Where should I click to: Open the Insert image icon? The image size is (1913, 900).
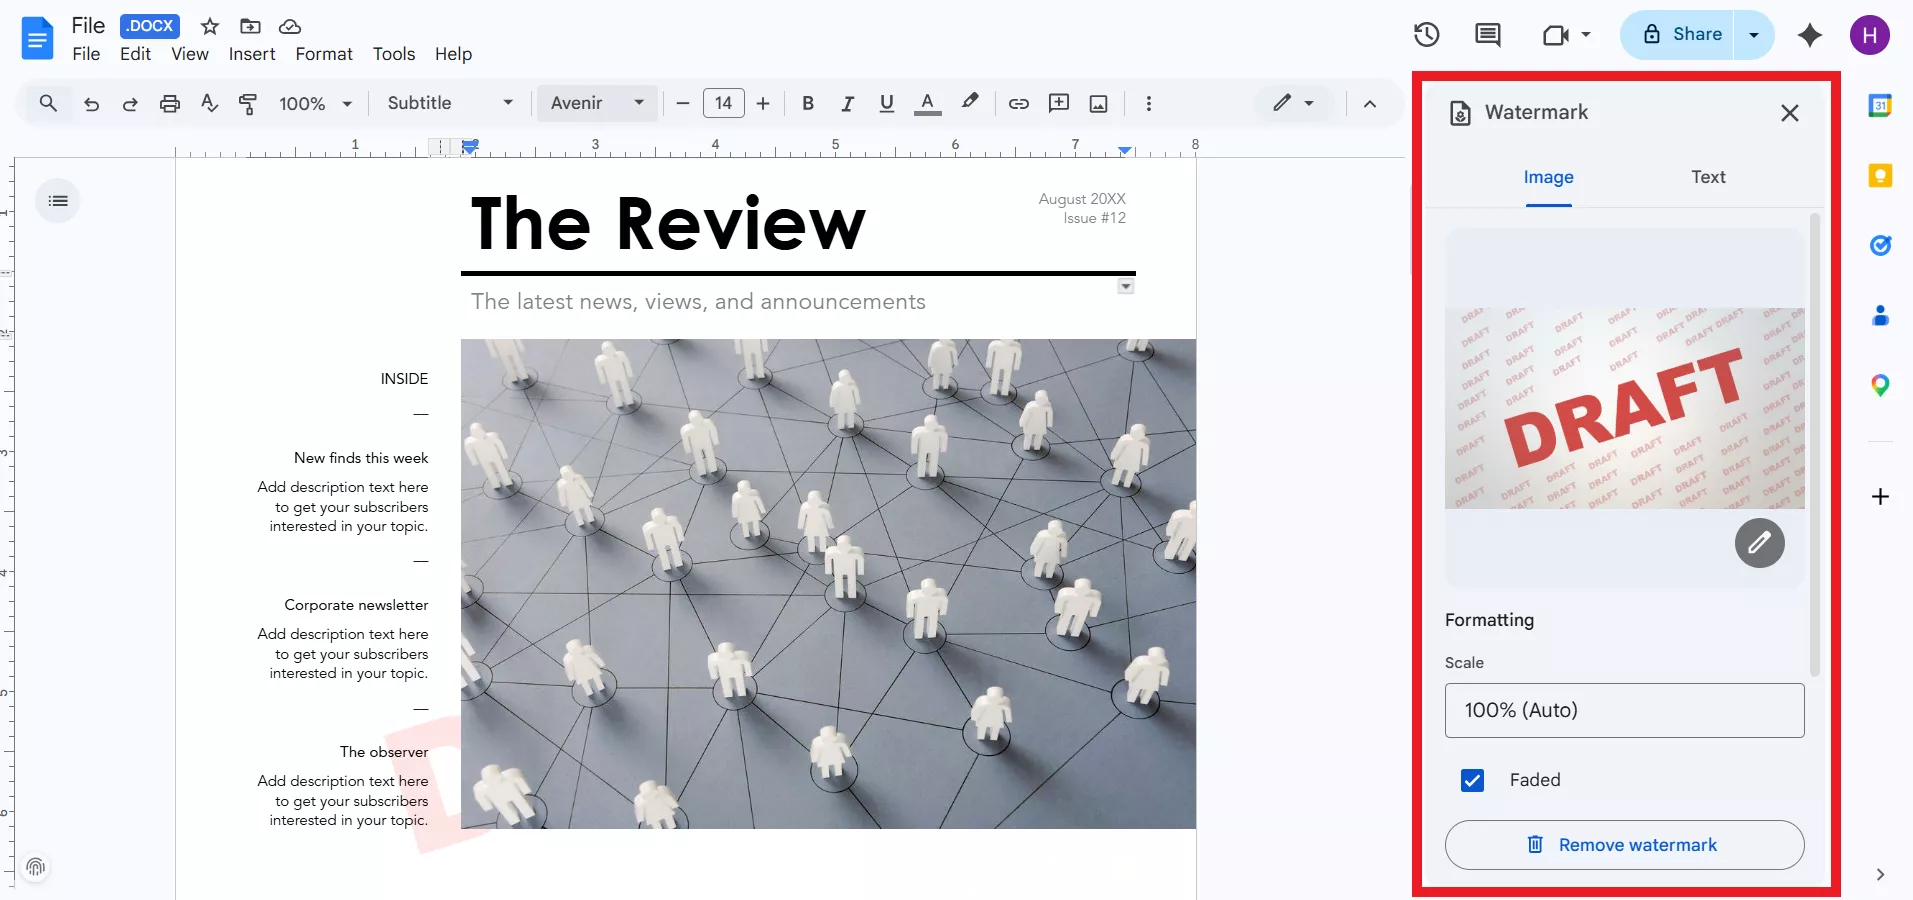[1098, 103]
